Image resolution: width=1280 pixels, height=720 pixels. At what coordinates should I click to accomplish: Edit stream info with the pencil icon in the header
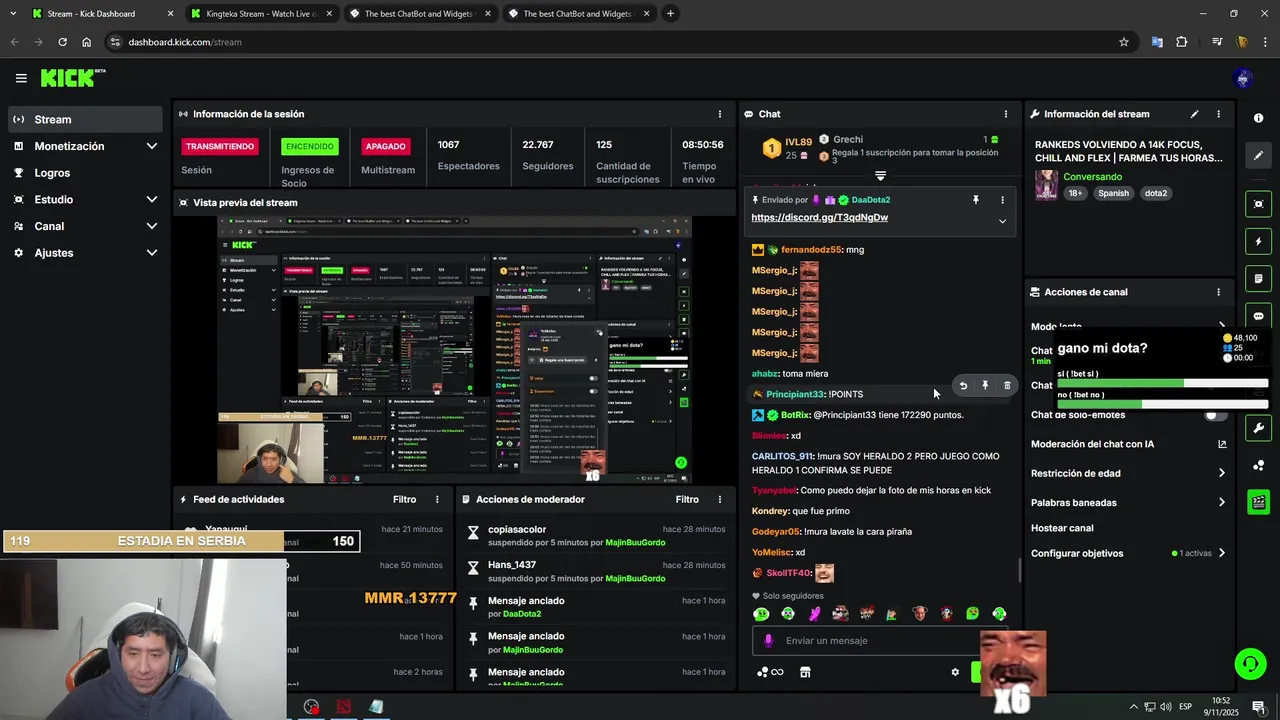point(1194,114)
